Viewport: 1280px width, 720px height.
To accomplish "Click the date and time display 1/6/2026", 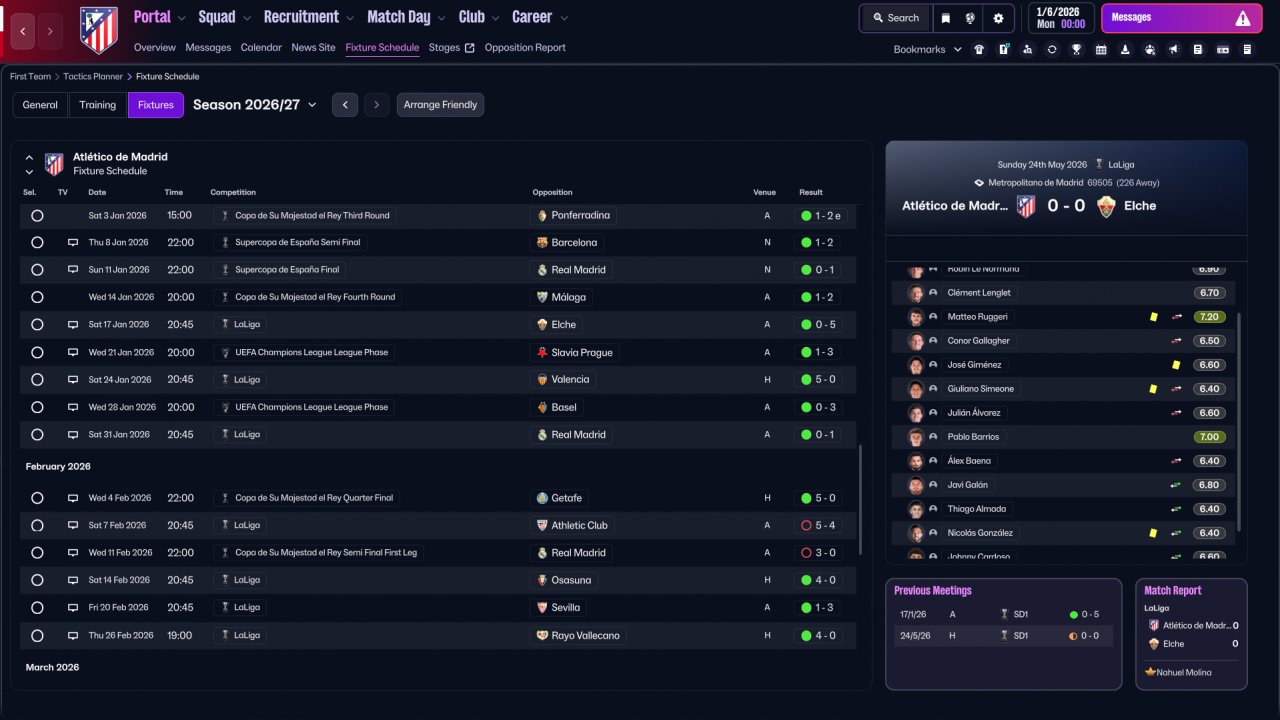I will tap(1060, 18).
